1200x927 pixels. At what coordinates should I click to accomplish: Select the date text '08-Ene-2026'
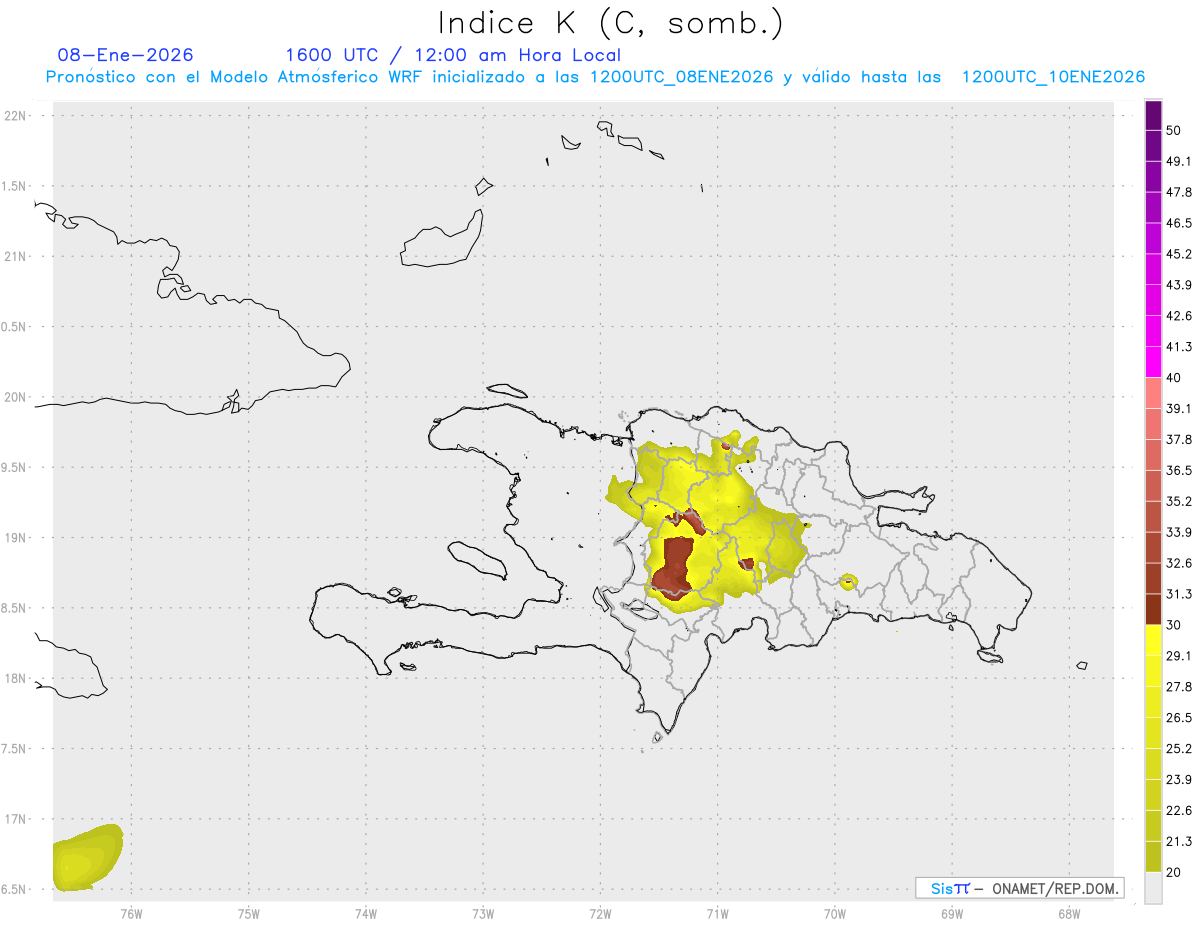[126, 55]
